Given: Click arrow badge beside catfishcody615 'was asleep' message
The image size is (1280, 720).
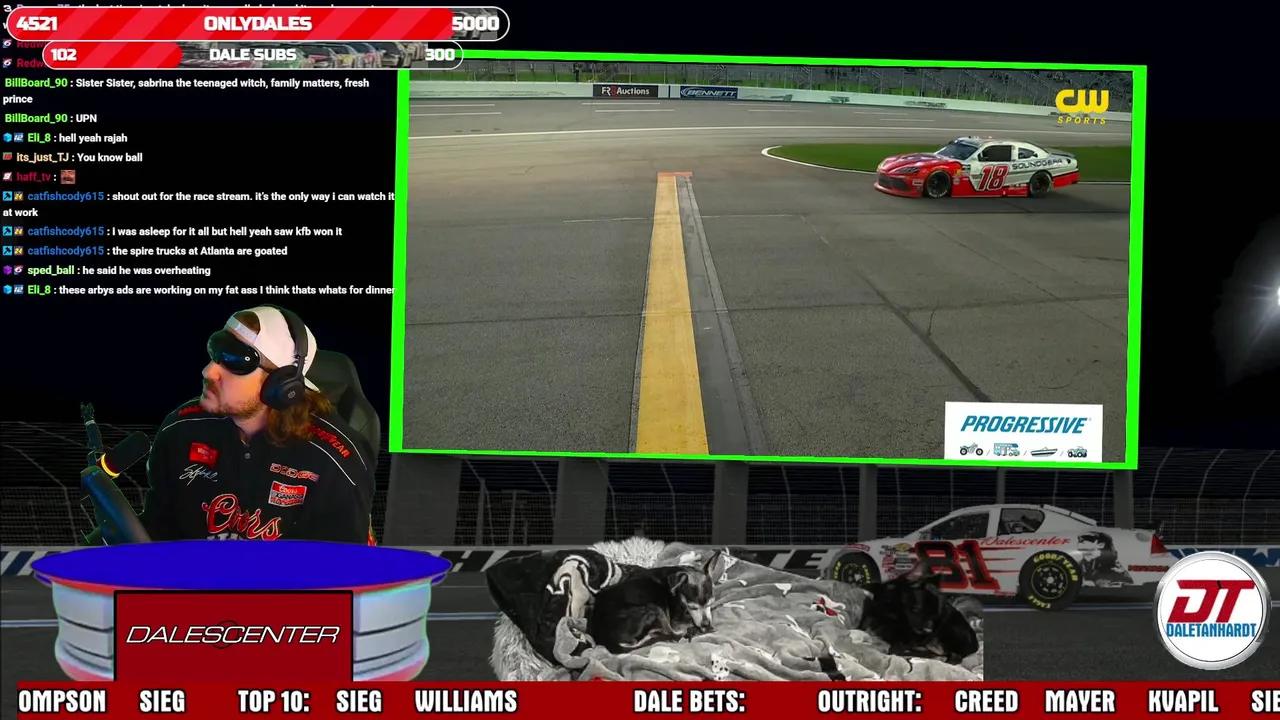Looking at the screenshot, I should [8, 231].
